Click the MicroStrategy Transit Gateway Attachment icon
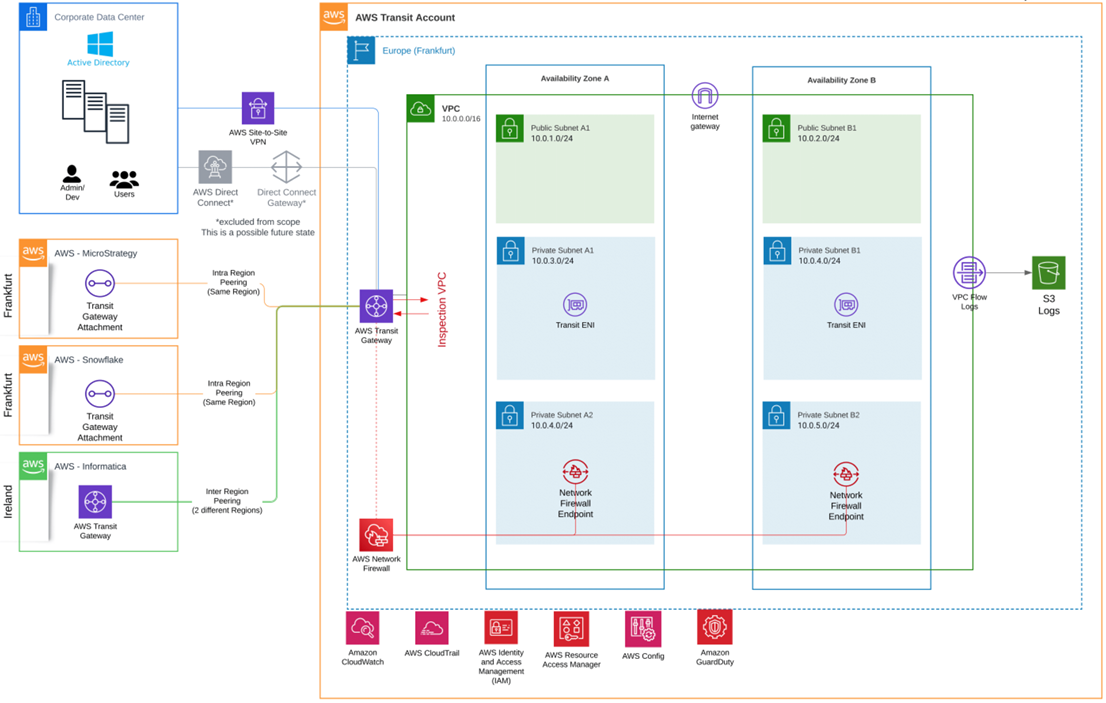The width and height of the screenshot is (1106, 703). click(99, 283)
